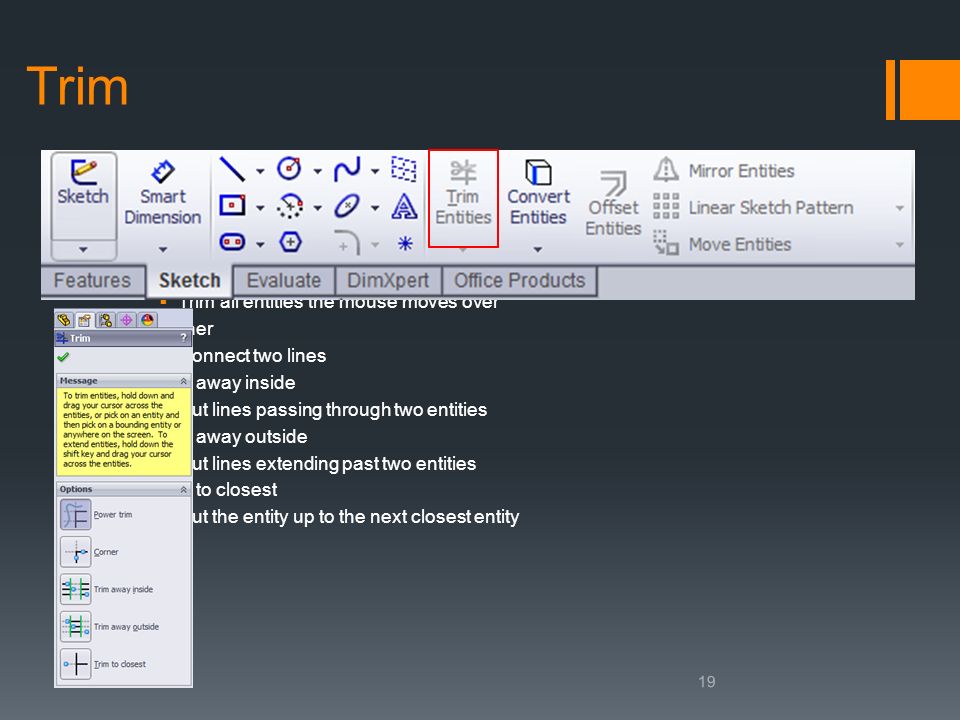Activate the Corner Rectangle tool

pyautogui.click(x=232, y=206)
